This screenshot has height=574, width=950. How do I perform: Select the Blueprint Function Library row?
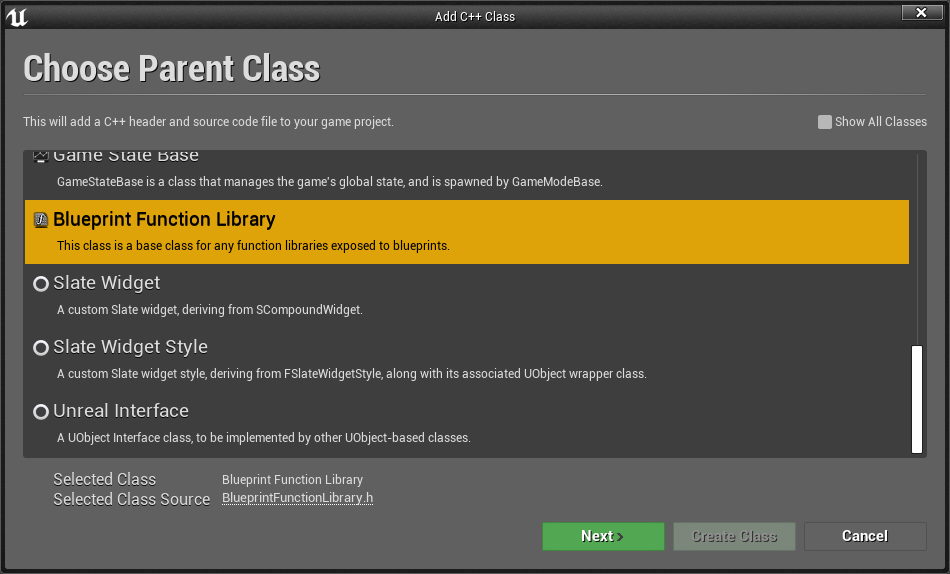pyautogui.click(x=467, y=232)
